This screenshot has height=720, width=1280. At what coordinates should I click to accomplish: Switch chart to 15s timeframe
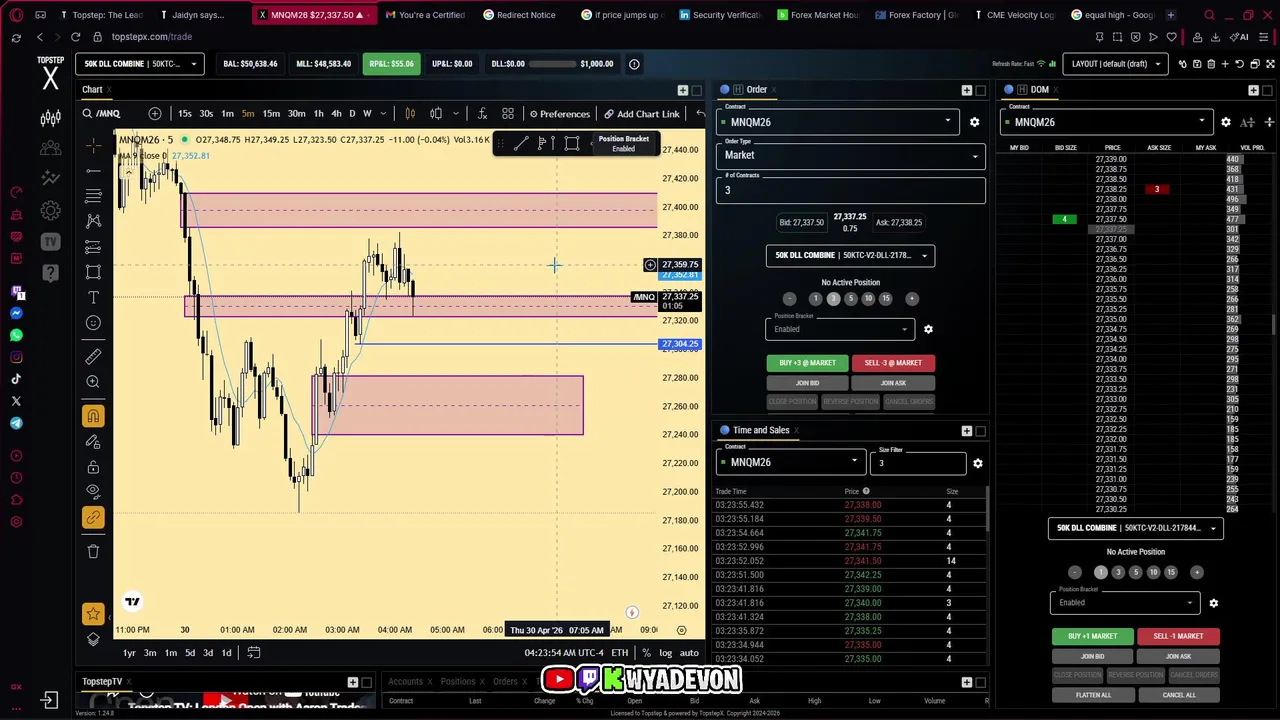185,114
